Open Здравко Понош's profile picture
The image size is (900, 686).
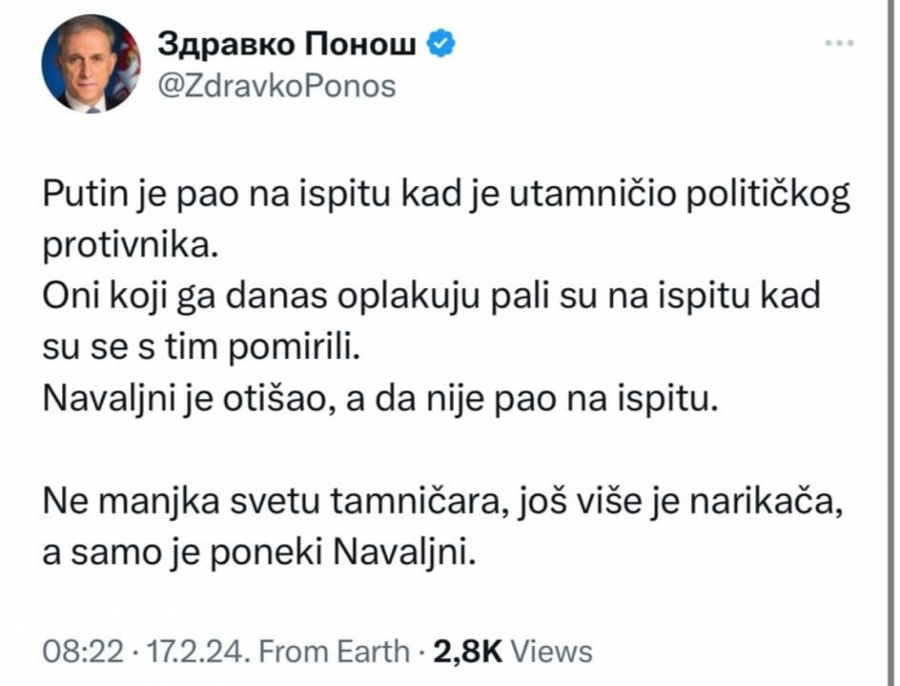click(91, 63)
